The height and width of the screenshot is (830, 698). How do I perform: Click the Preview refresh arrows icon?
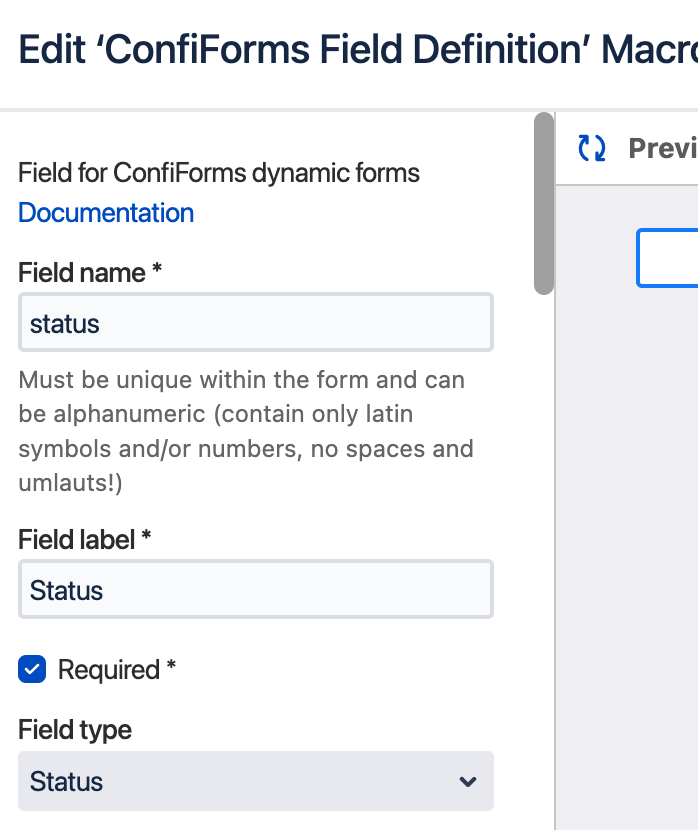pyautogui.click(x=592, y=149)
